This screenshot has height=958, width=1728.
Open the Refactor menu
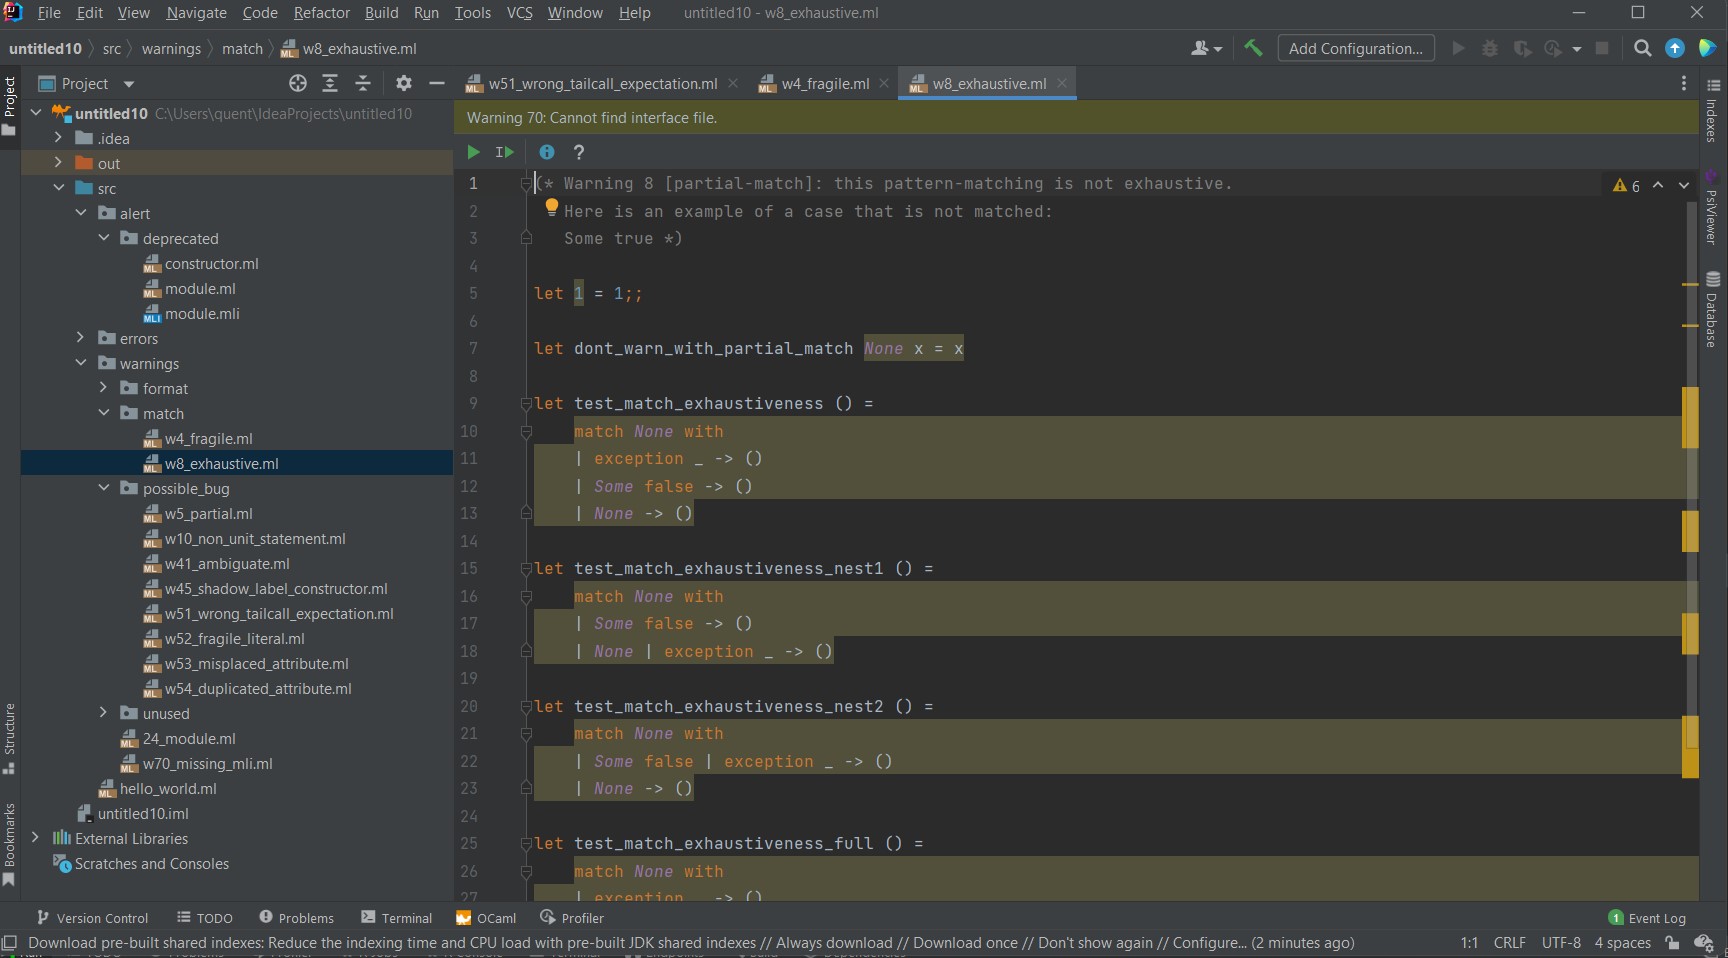321,13
